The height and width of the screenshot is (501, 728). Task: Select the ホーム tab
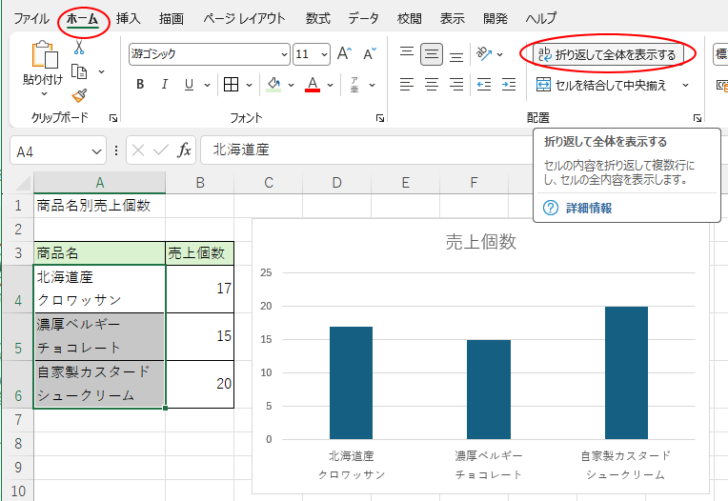pyautogui.click(x=83, y=19)
